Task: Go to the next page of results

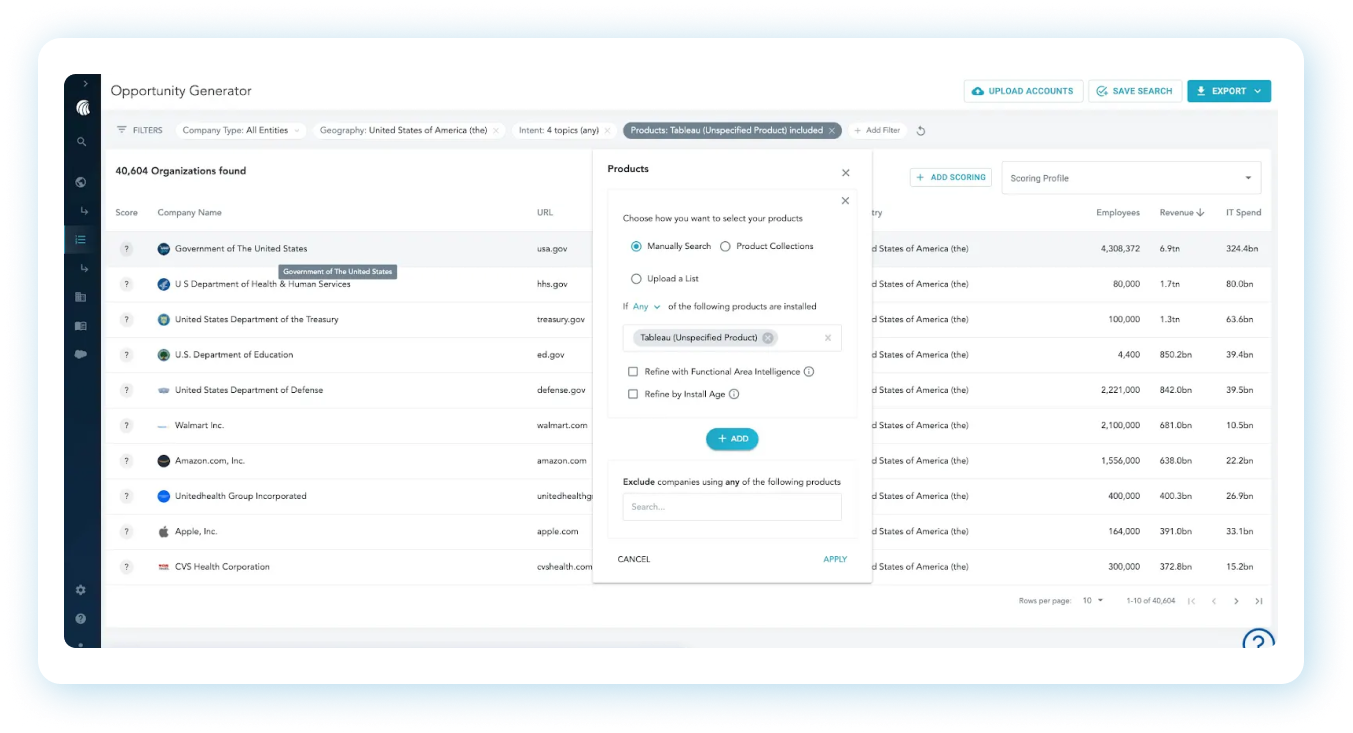Action: 1237,601
